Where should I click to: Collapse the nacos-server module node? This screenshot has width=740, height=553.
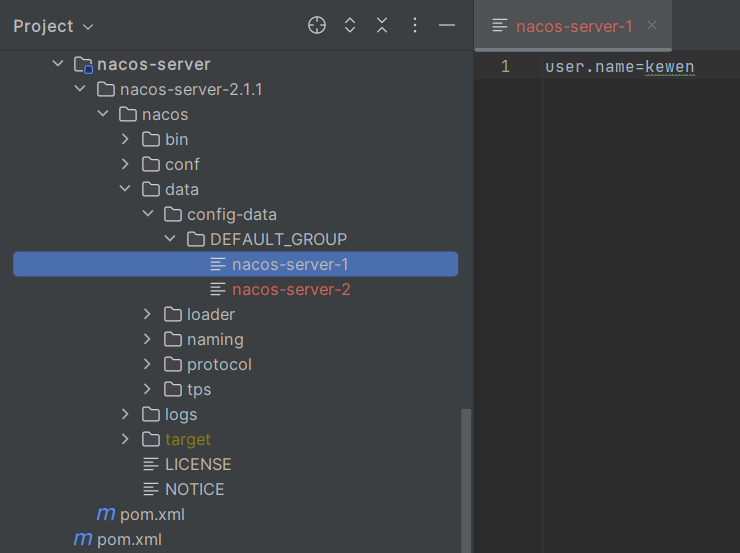click(x=58, y=63)
